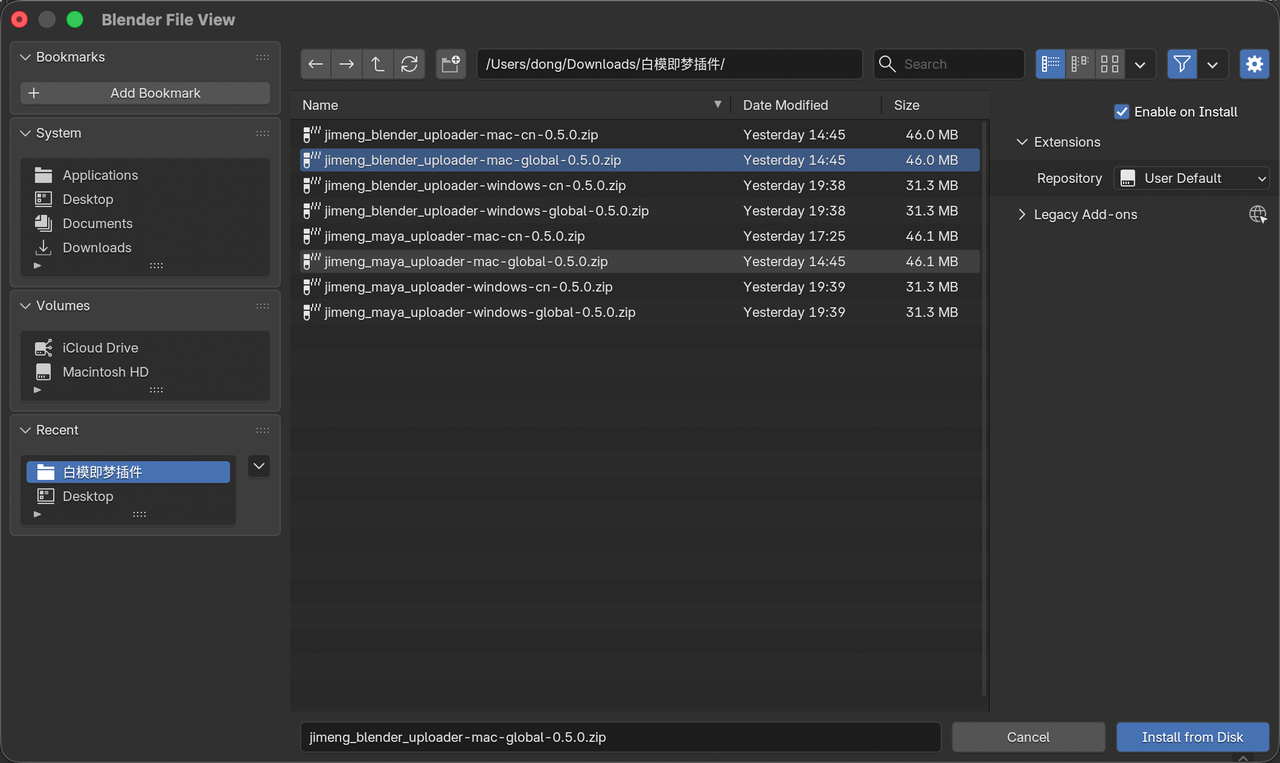1280x763 pixels.
Task: Select jimeng_maya_uploader-mac-cn-0.5.0.zip
Action: pos(640,236)
